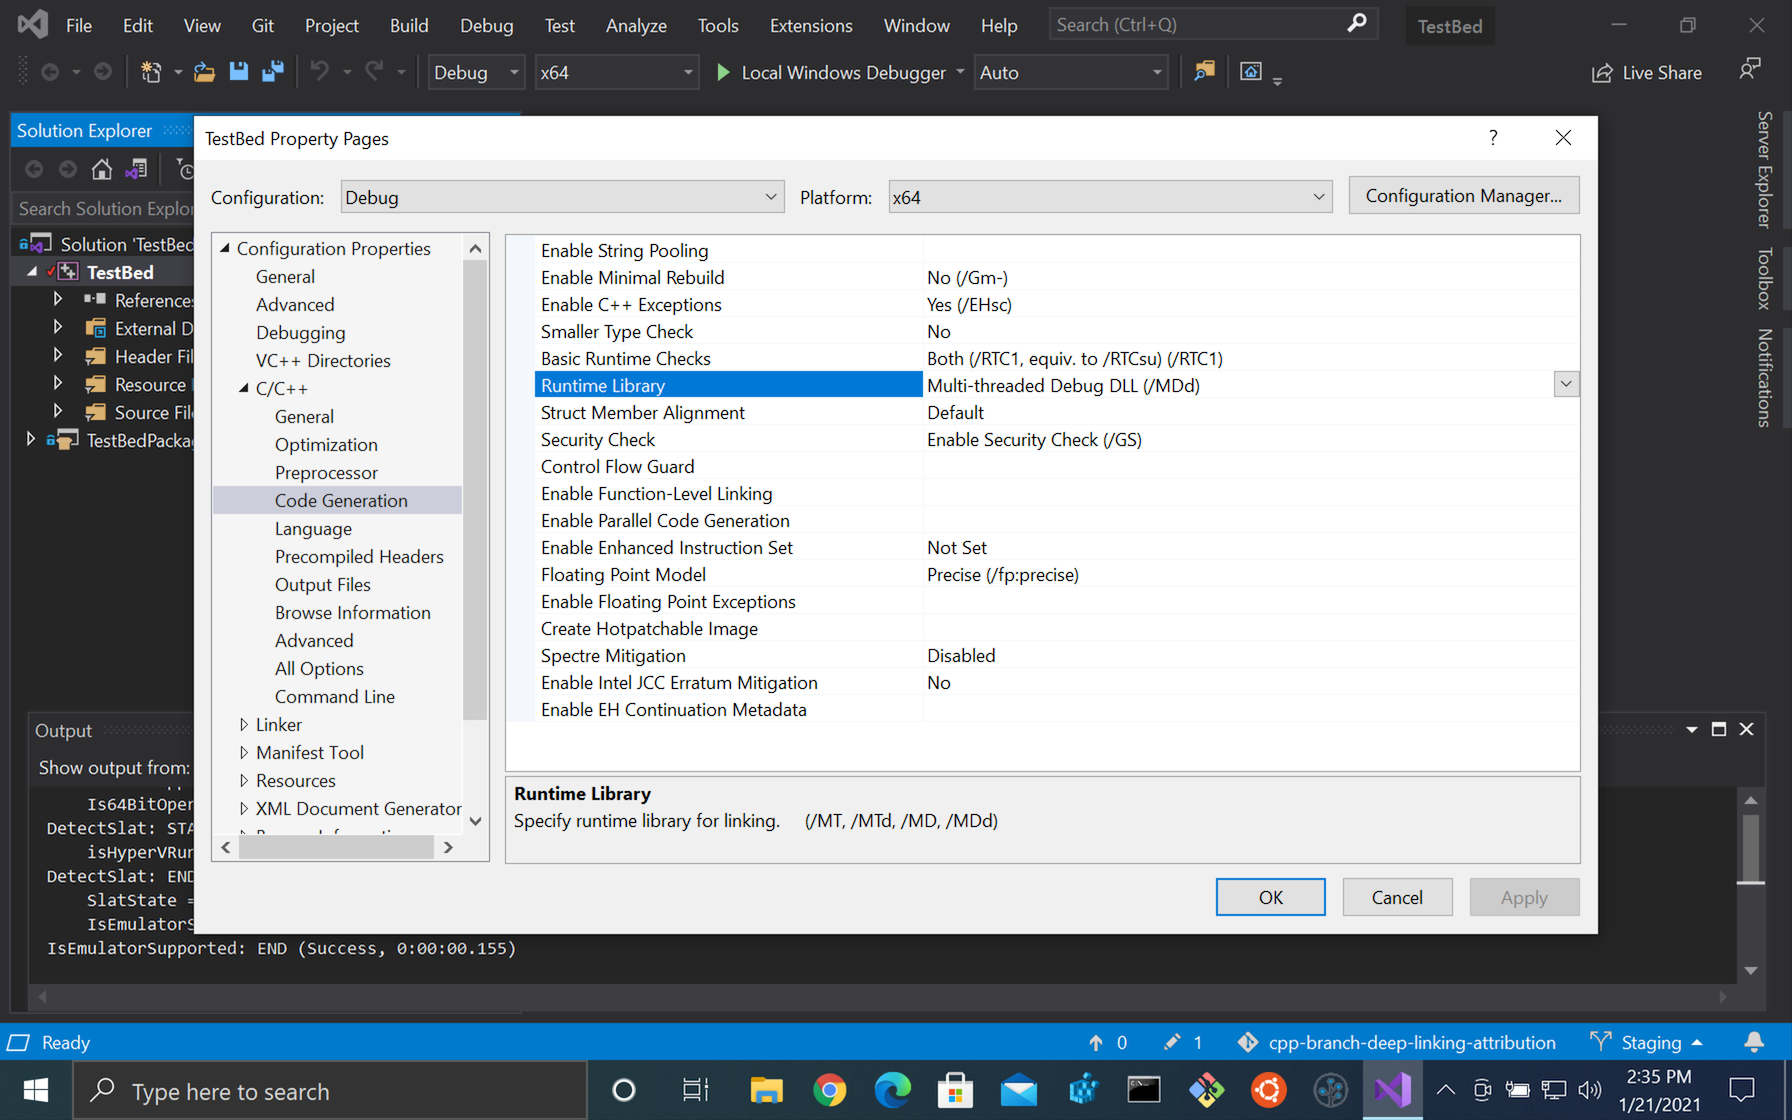Open Configuration Manager
Image resolution: width=1792 pixels, height=1120 pixels.
coord(1463,196)
